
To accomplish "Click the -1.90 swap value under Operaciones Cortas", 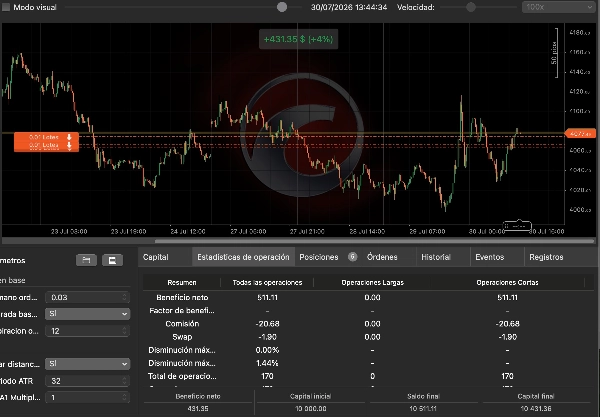I will coord(507,337).
